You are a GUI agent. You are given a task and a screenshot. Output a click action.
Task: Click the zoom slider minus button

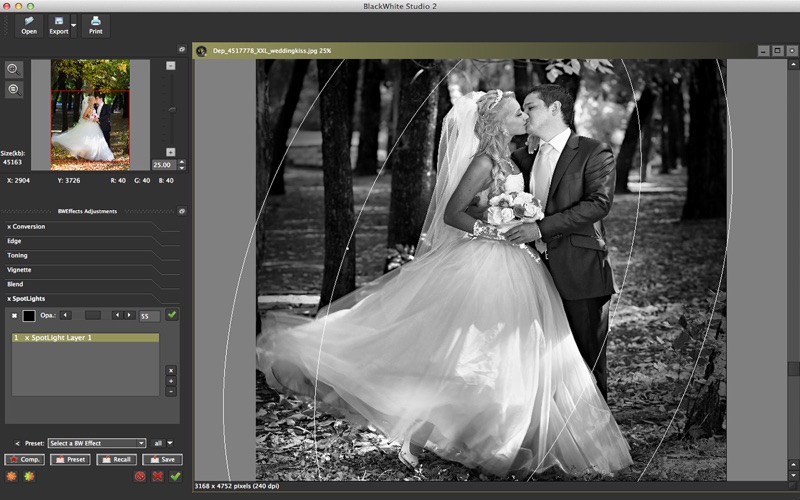point(171,65)
